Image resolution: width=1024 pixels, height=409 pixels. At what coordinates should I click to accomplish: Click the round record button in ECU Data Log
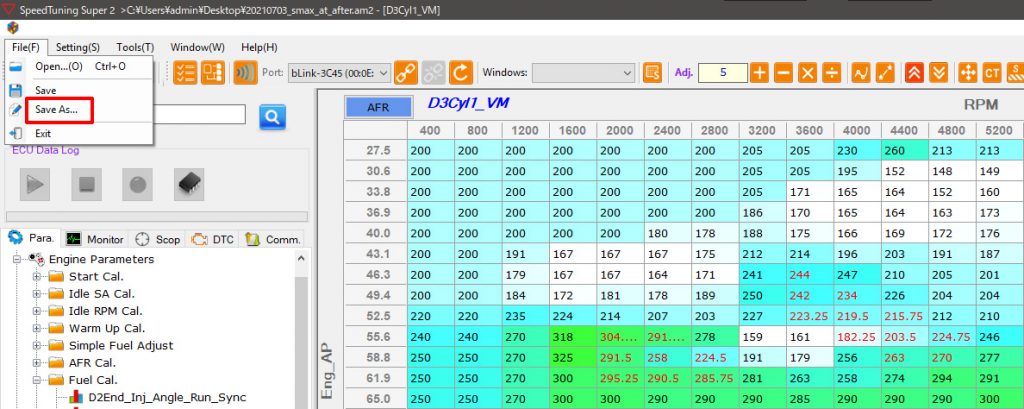click(137, 184)
